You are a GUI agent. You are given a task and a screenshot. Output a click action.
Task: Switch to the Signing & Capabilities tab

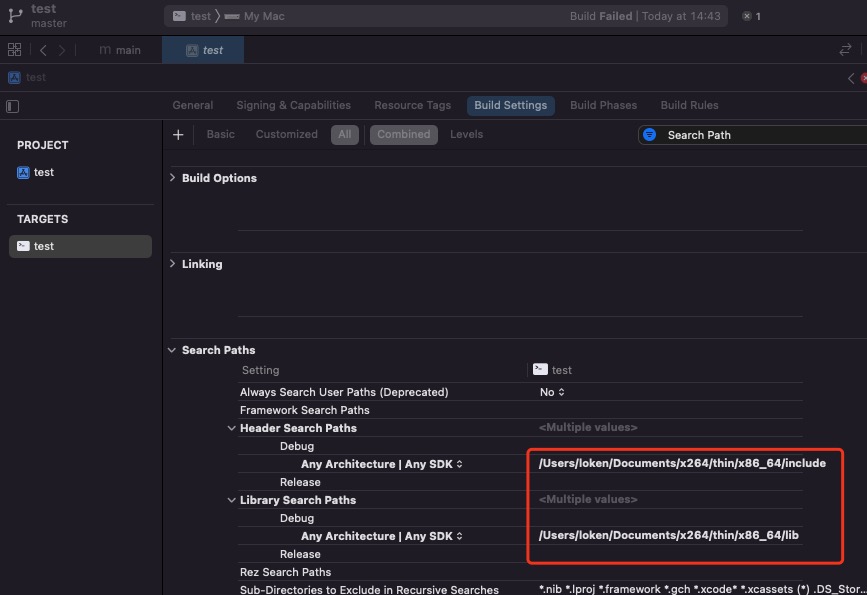293,105
